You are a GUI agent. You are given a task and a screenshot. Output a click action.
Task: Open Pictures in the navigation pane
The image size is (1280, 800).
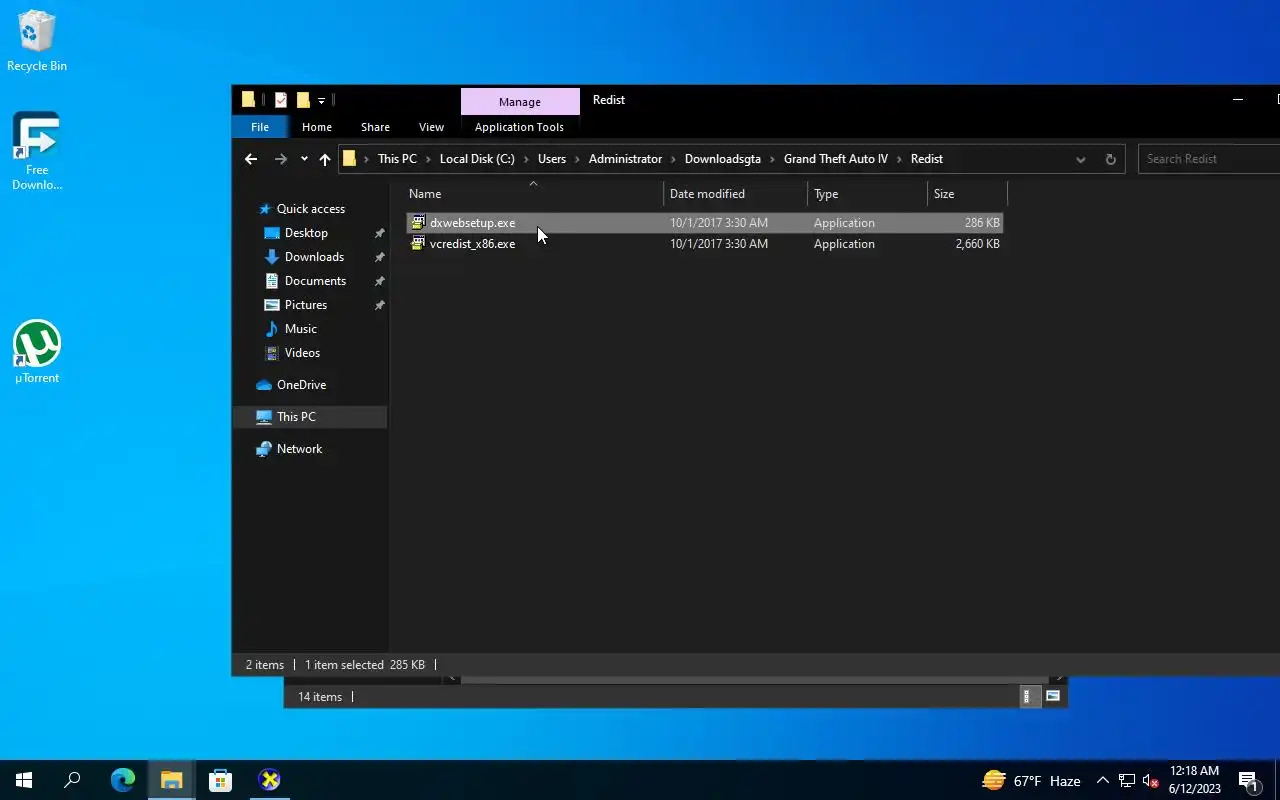(306, 305)
